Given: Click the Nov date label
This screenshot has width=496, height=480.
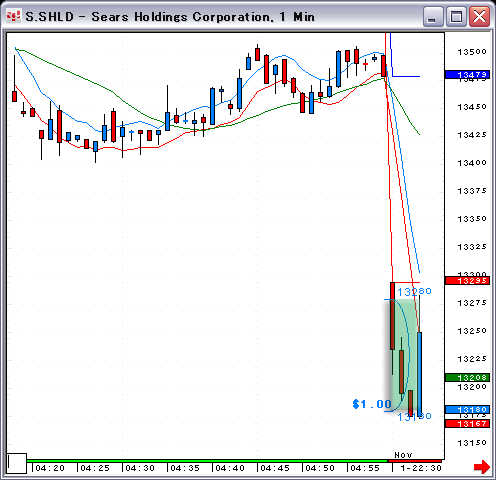Looking at the screenshot, I should tap(403, 455).
